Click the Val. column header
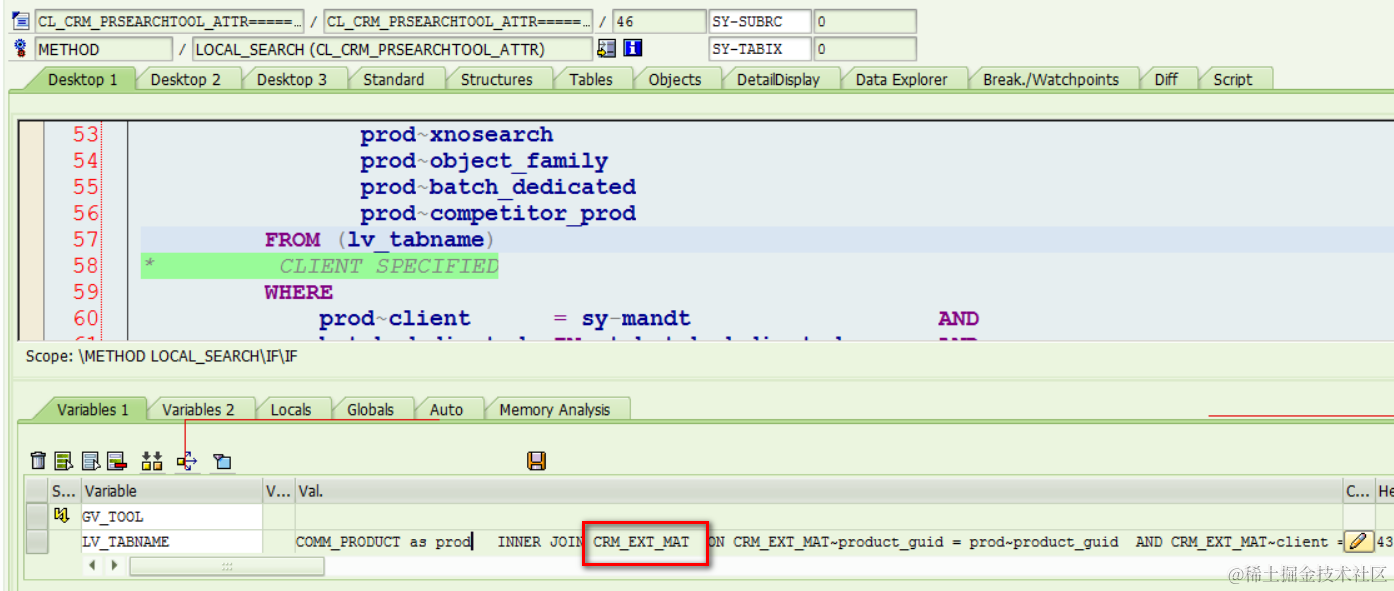The image size is (1394, 591). coord(818,491)
